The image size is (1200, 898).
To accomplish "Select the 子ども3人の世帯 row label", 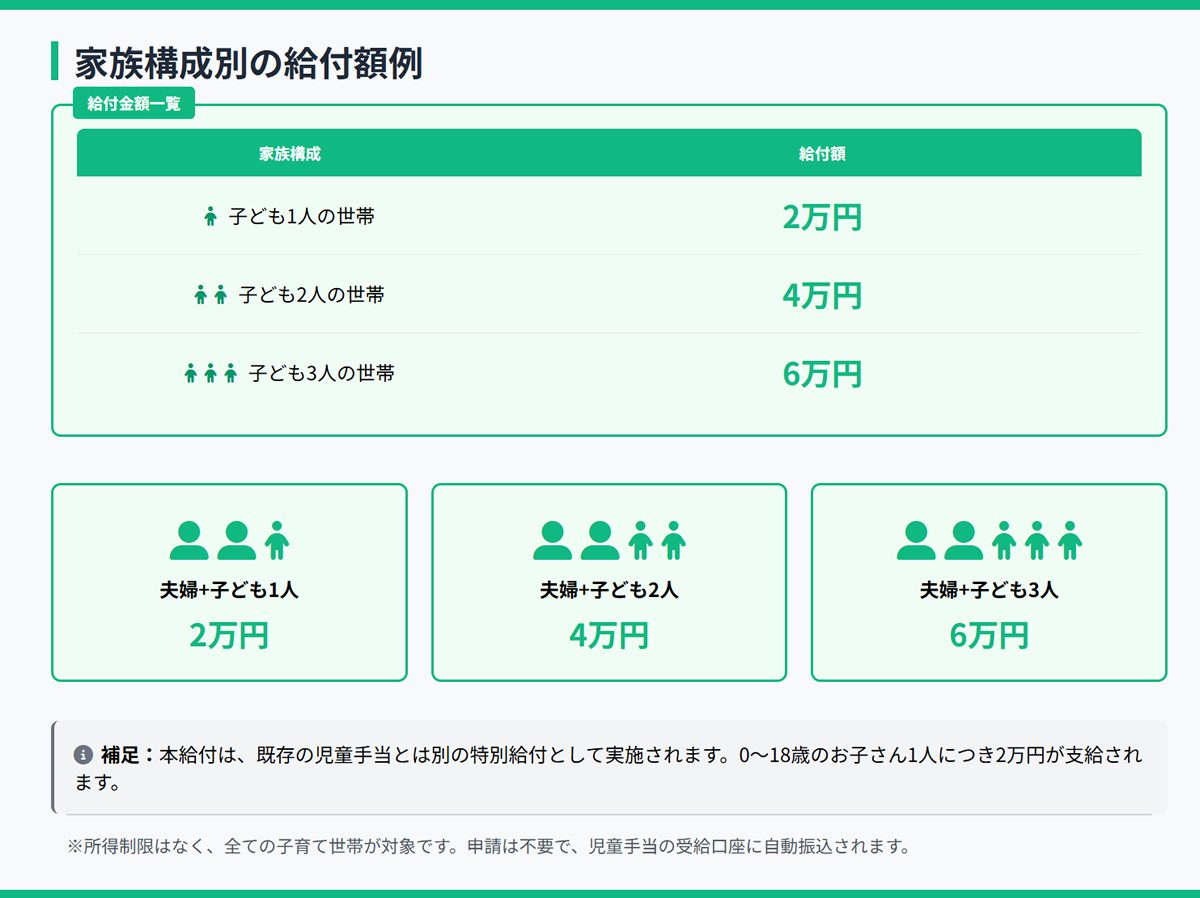I will tap(322, 373).
